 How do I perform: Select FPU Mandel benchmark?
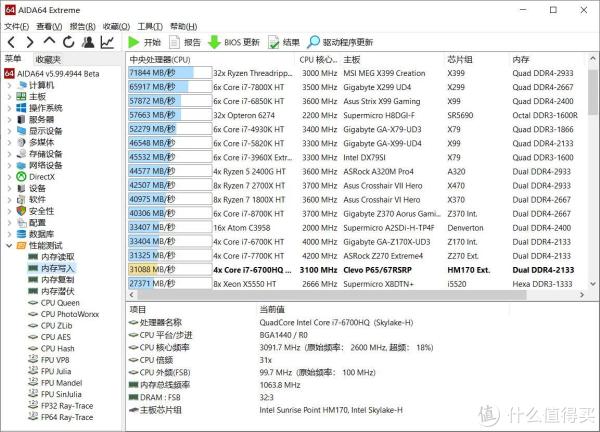coord(55,383)
